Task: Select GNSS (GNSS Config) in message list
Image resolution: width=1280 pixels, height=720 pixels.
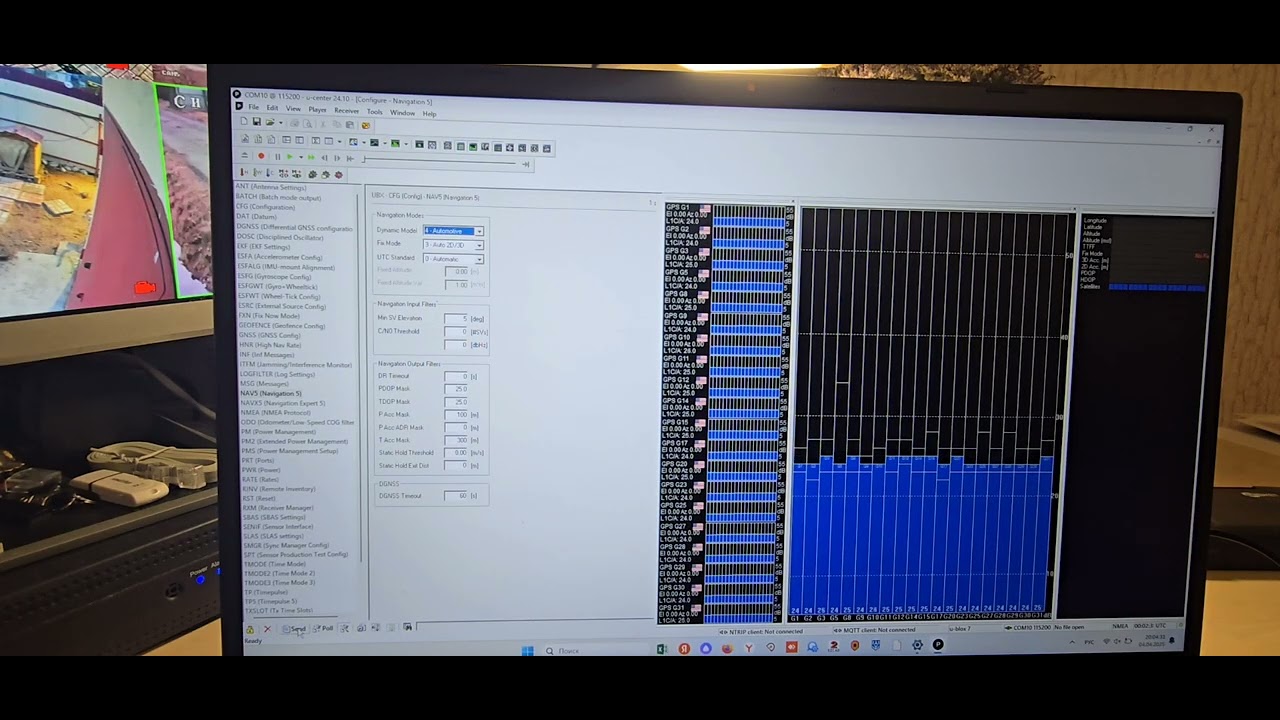Action: pyautogui.click(x=269, y=335)
